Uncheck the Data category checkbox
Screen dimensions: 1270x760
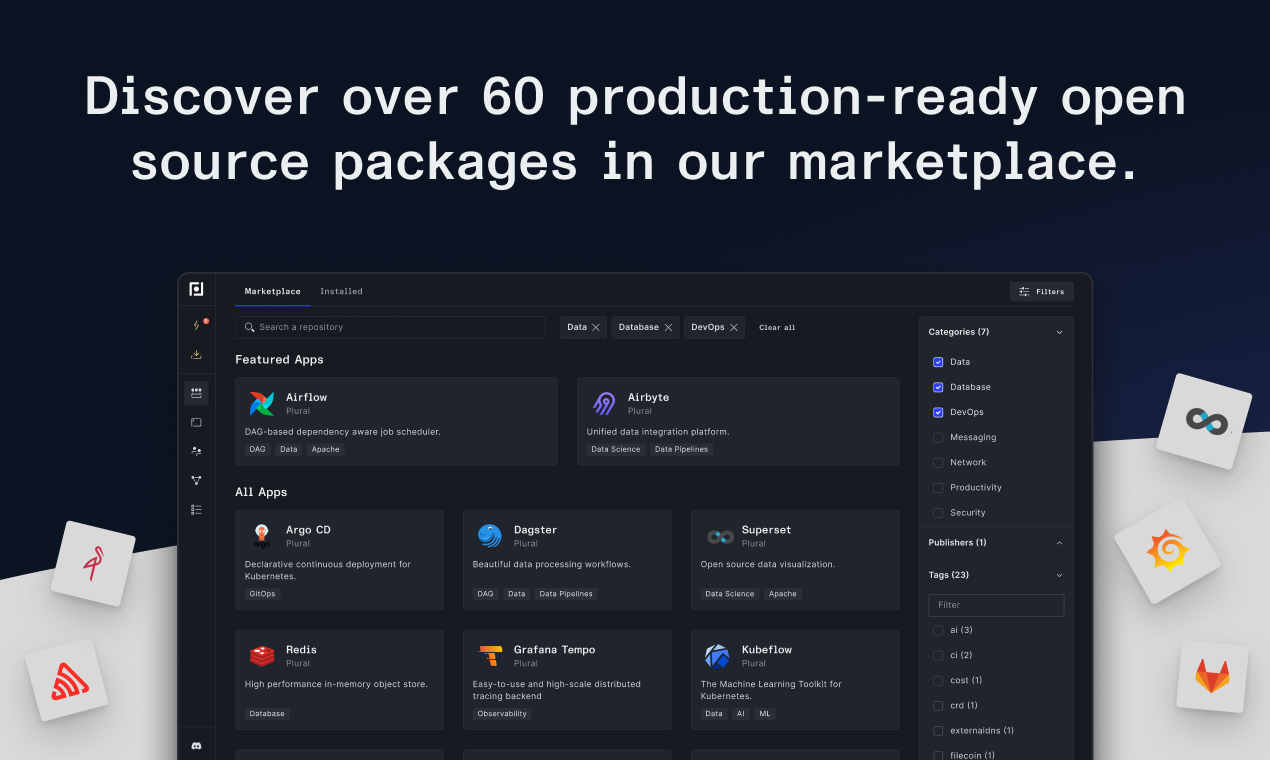point(938,362)
